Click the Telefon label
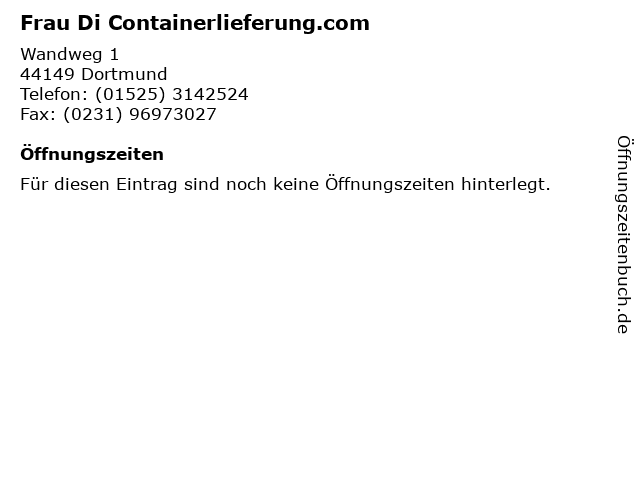 click(54, 94)
